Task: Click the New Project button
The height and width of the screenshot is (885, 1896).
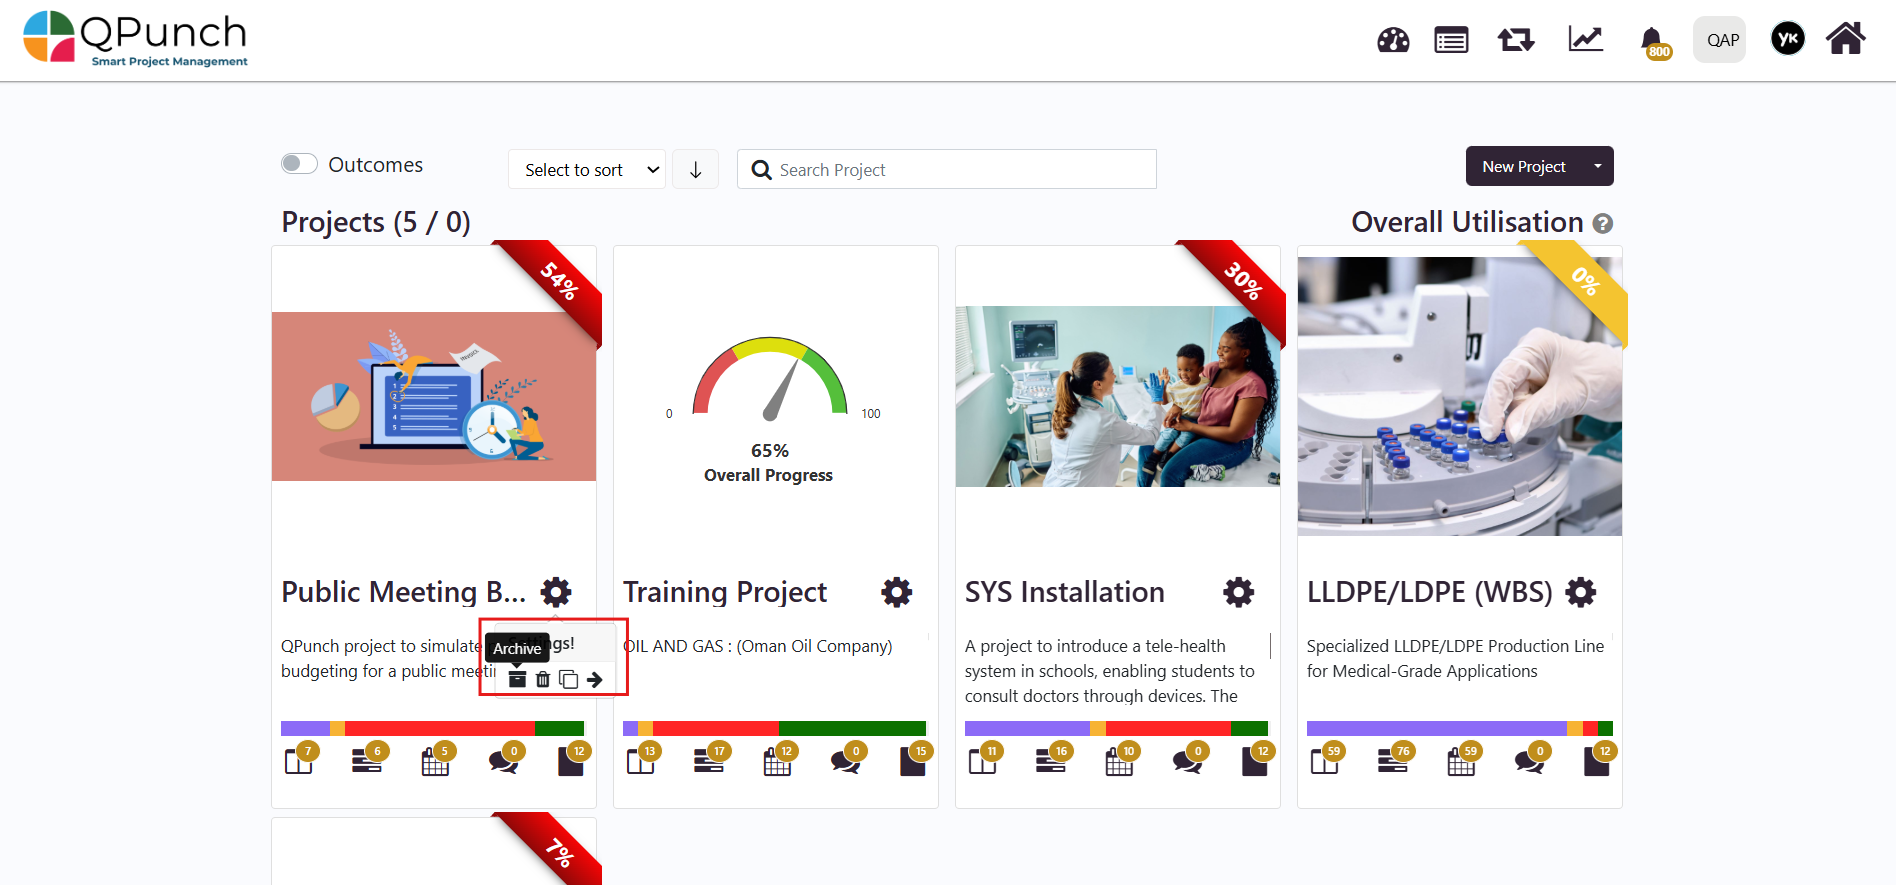Action: [1524, 166]
